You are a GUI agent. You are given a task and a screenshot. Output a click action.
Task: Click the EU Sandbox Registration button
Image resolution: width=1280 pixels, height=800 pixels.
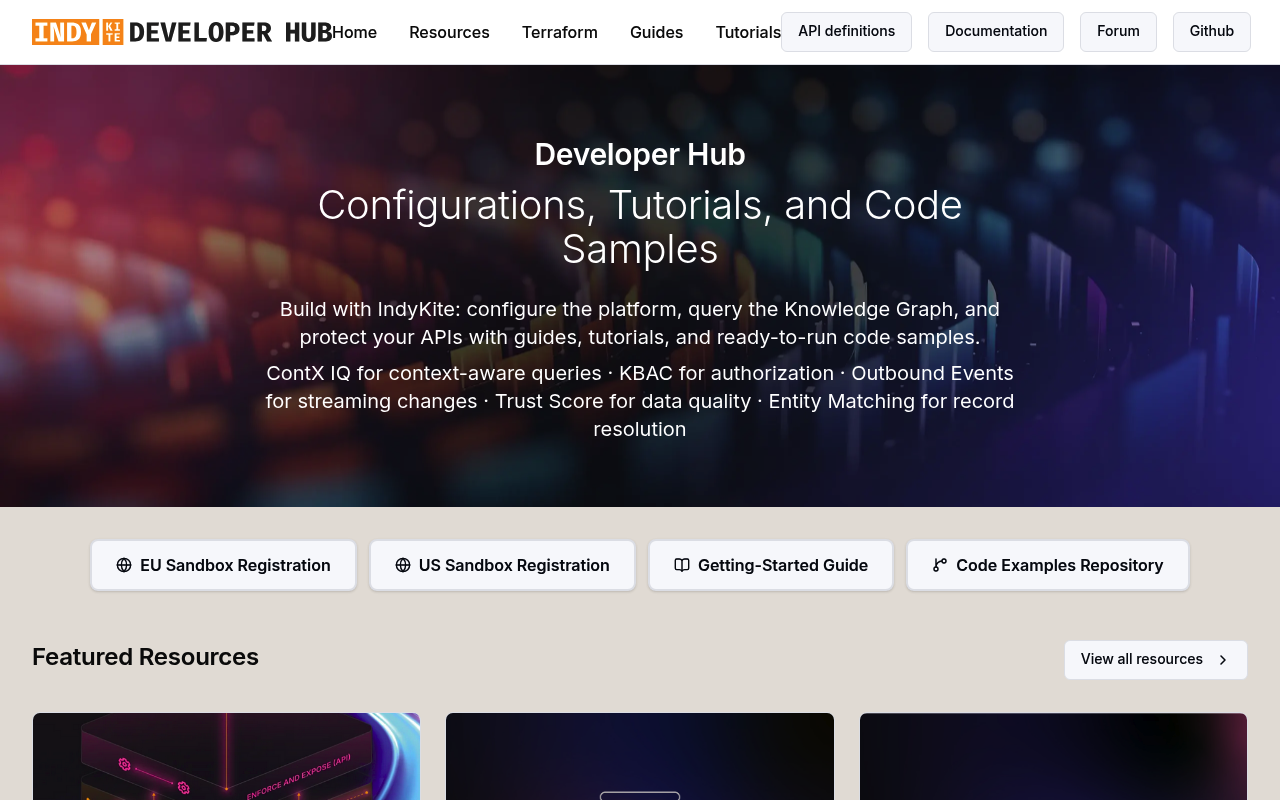point(223,565)
